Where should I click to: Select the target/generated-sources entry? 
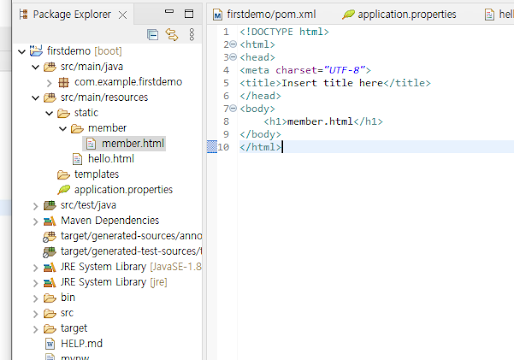pyautogui.click(x=131, y=236)
